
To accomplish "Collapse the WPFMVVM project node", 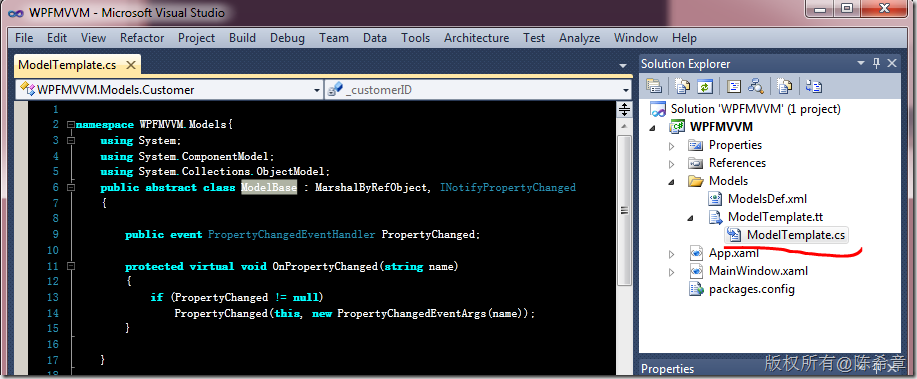I will pos(653,128).
